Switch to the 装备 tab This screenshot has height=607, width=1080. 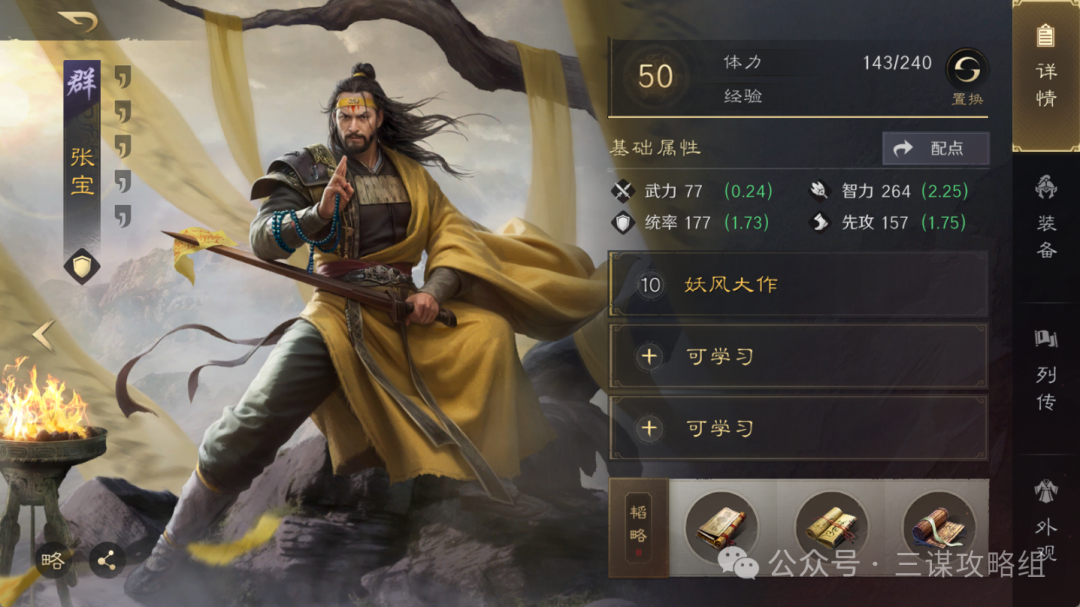click(1046, 217)
